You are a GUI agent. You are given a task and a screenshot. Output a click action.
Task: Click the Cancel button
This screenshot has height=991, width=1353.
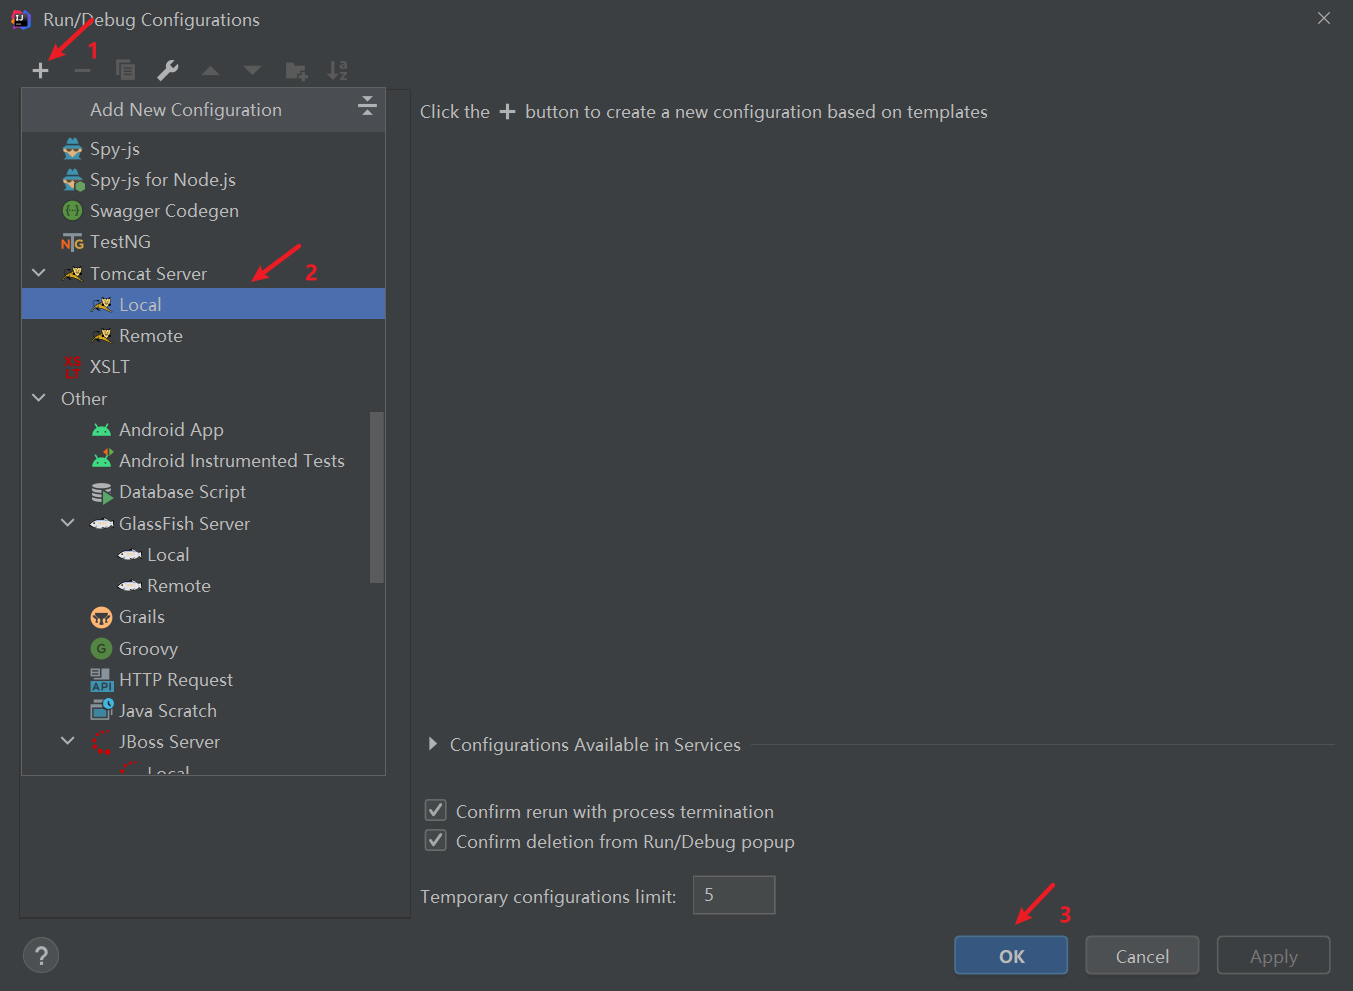pyautogui.click(x=1142, y=955)
